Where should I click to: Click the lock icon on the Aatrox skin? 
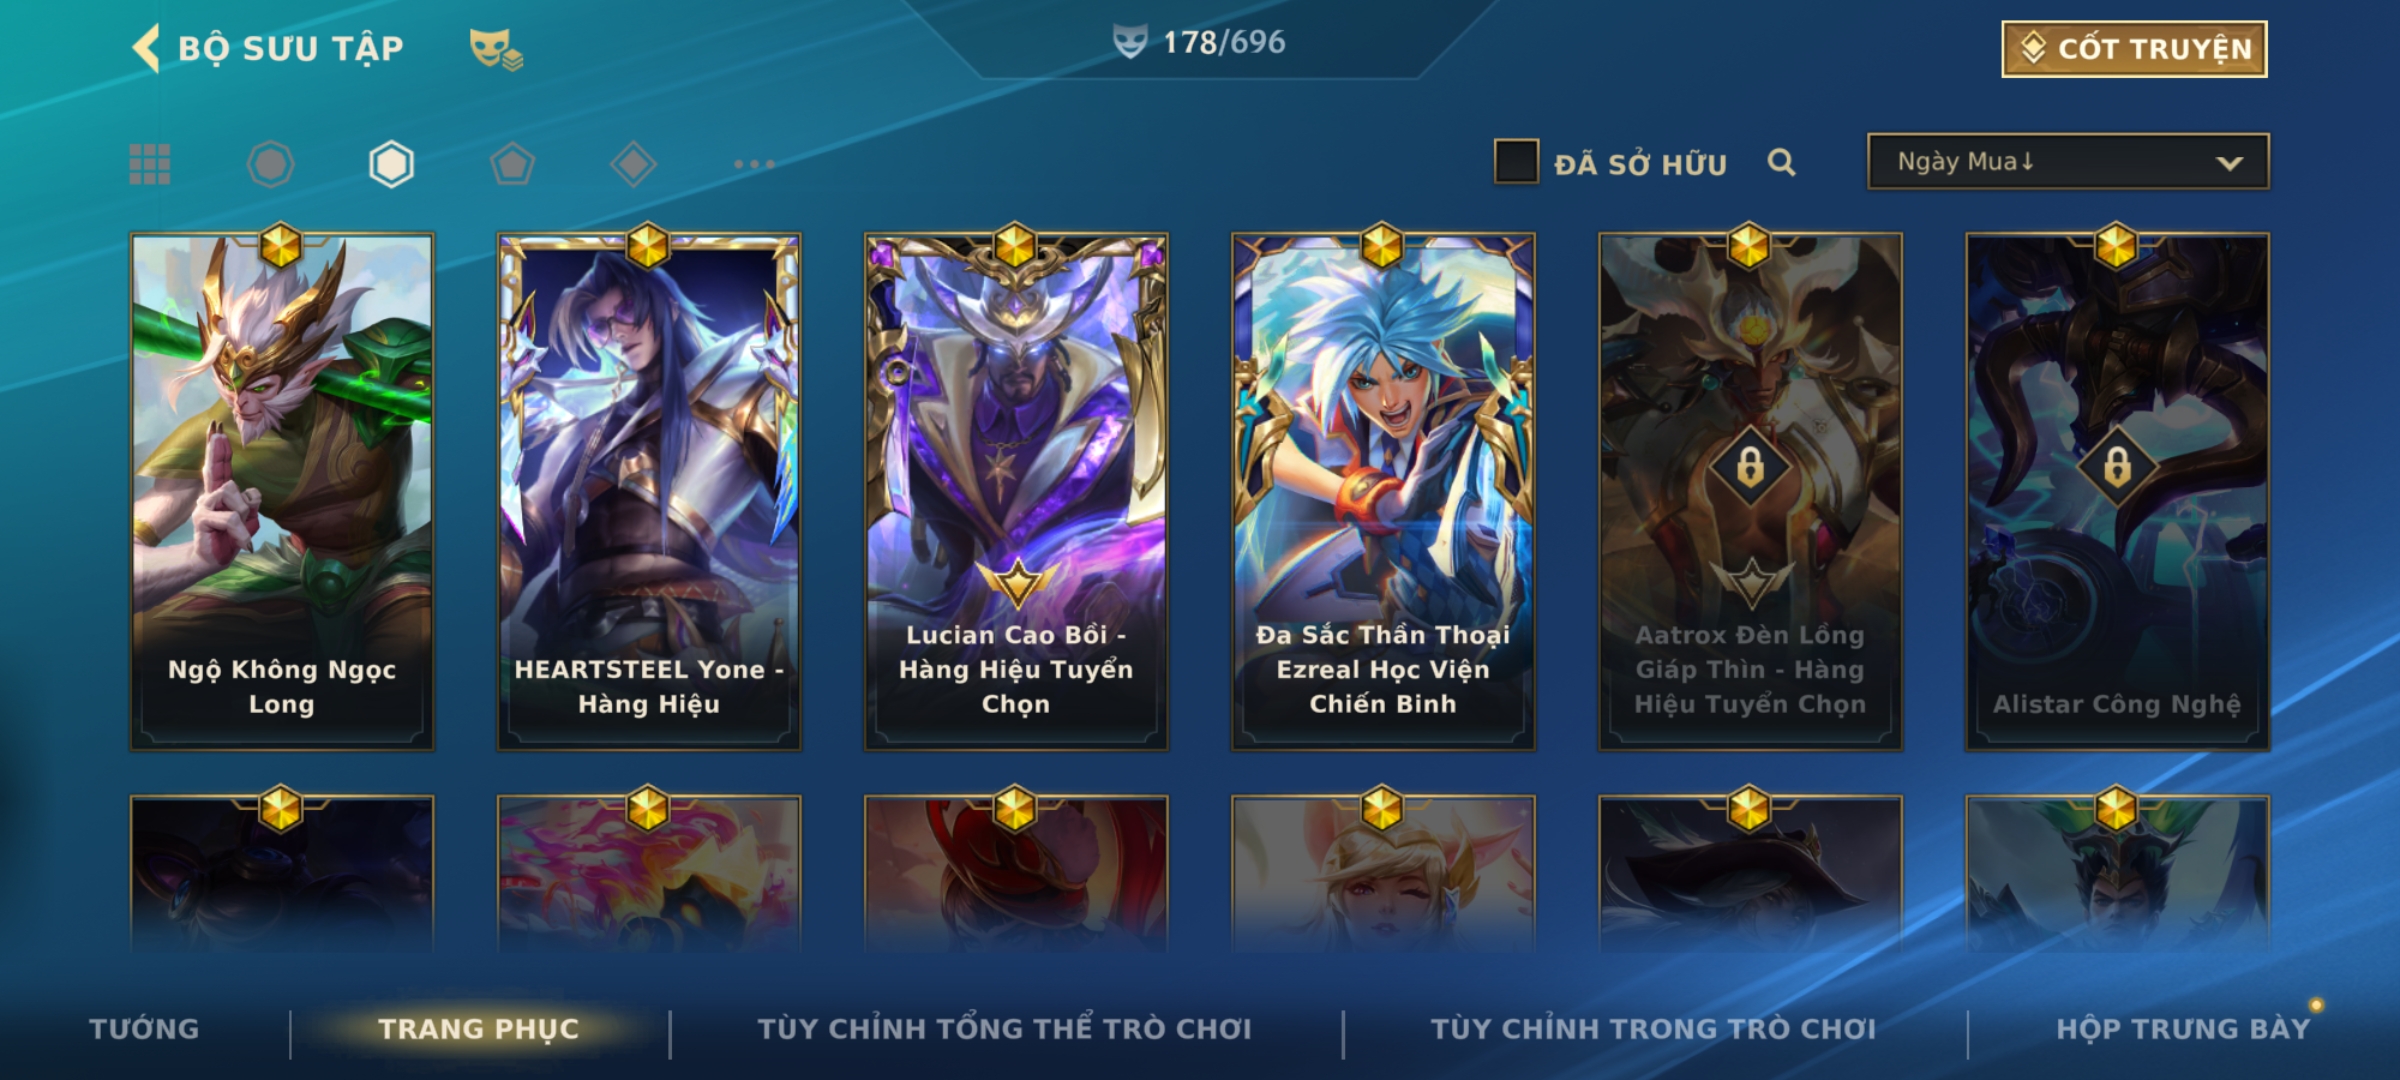pyautogui.click(x=1750, y=466)
